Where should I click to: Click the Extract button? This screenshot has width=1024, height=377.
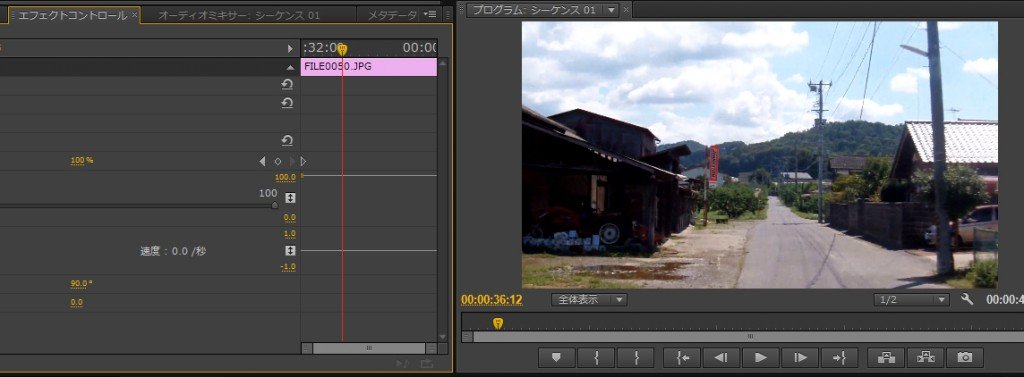click(x=925, y=357)
